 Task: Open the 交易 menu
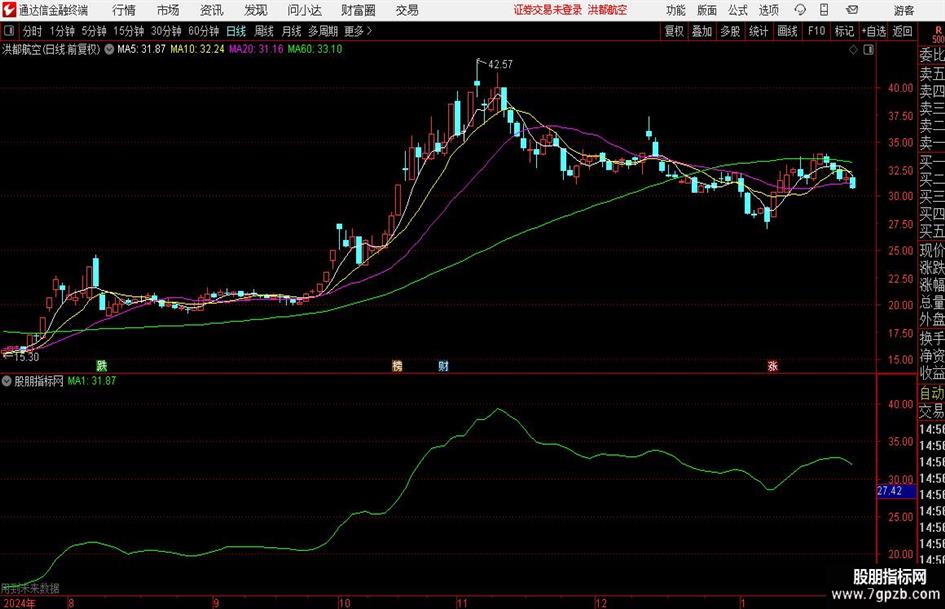tap(407, 10)
